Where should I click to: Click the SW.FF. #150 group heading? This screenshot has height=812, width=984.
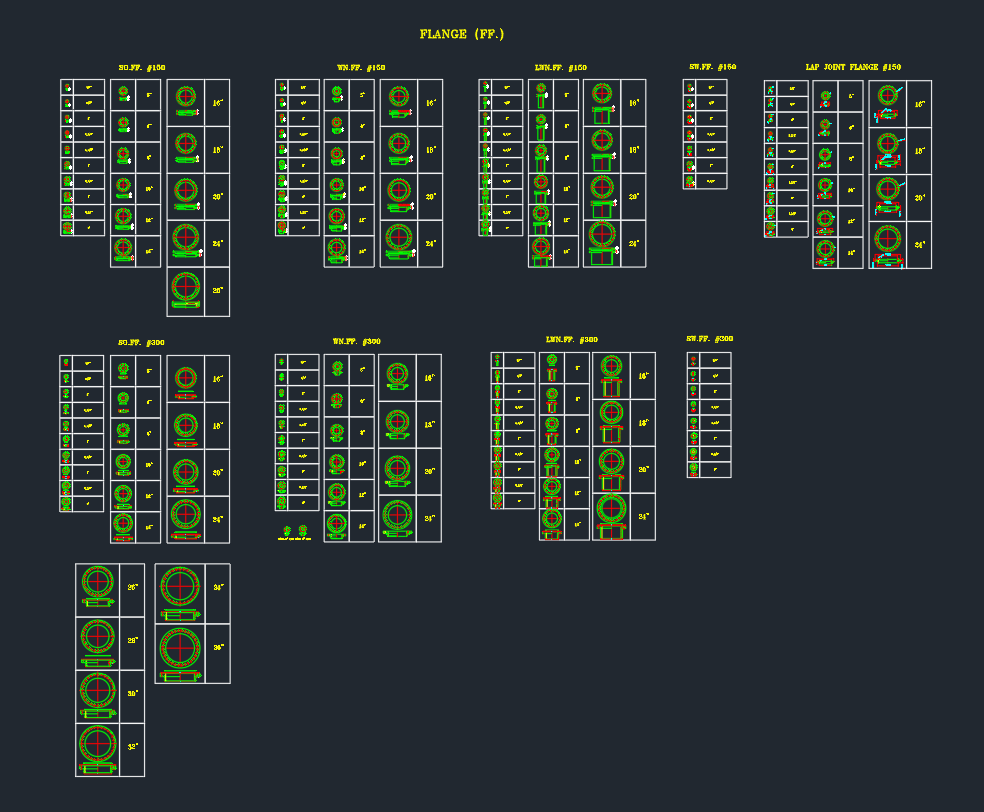712,67
